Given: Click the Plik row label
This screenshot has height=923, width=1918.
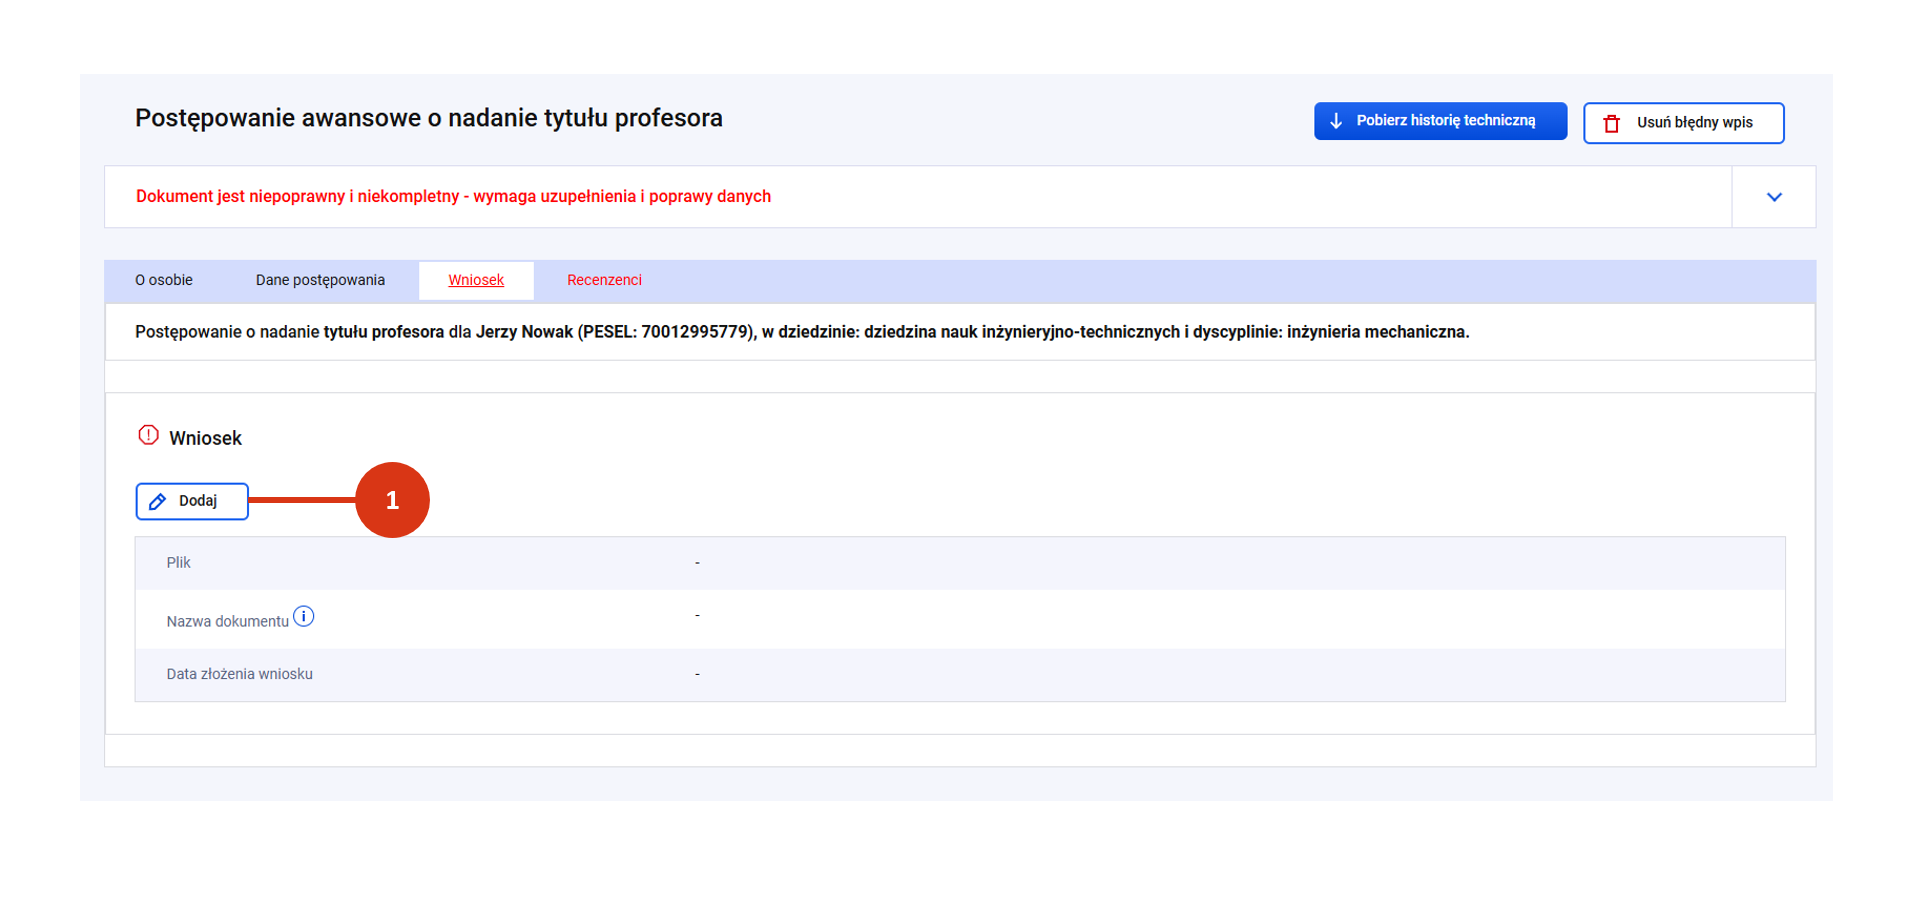Looking at the screenshot, I should click(x=179, y=563).
